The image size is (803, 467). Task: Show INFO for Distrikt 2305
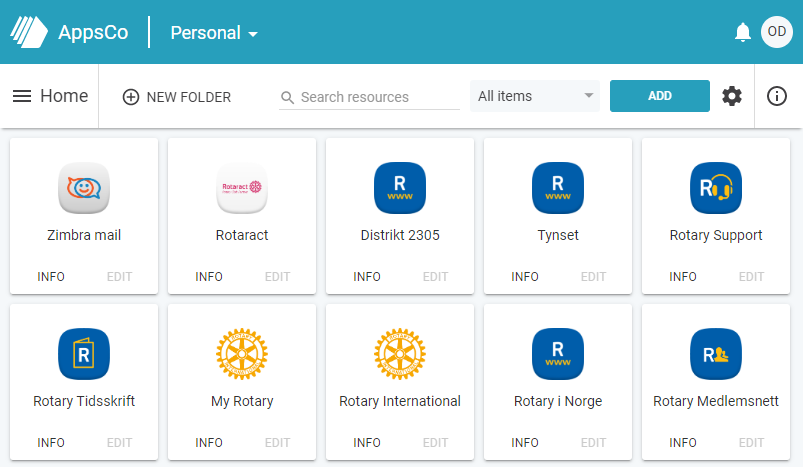367,277
